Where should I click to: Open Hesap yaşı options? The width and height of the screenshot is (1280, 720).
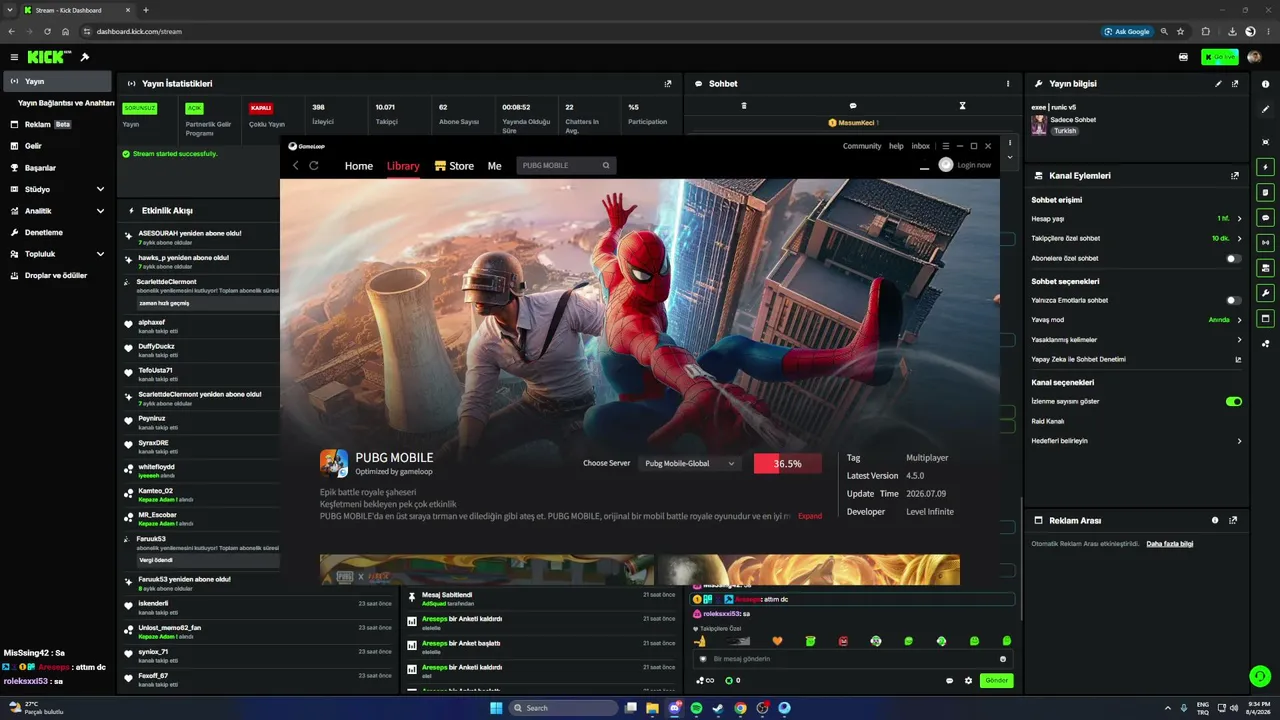[x=1136, y=218]
